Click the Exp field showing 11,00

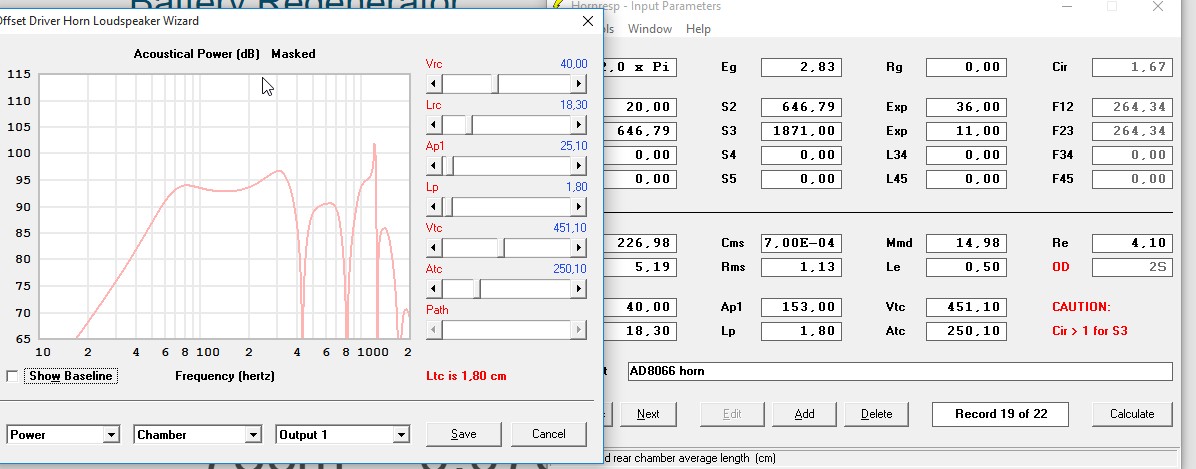[x=966, y=131]
